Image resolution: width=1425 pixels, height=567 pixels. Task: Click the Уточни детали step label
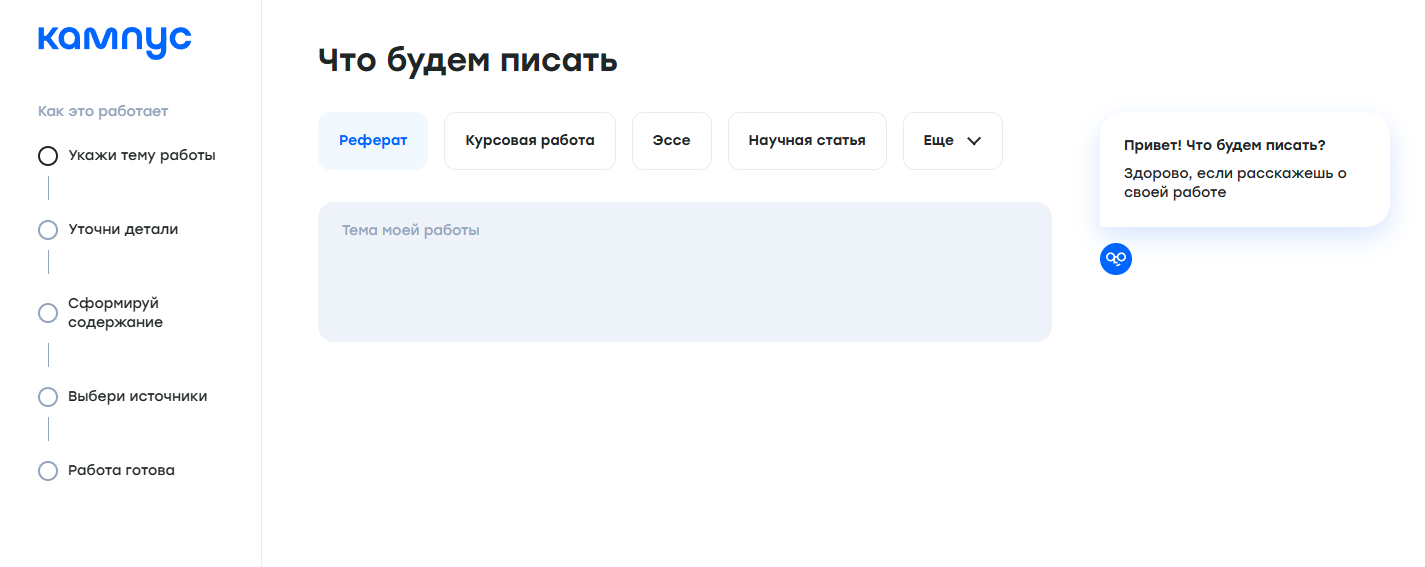click(123, 229)
